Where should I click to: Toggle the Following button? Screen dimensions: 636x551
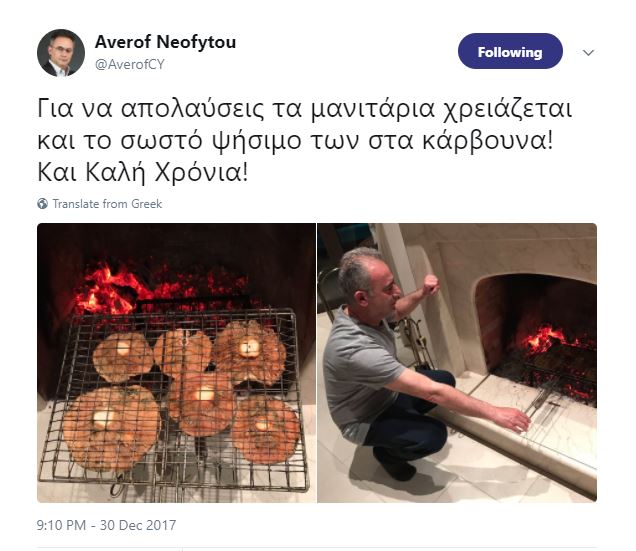pyautogui.click(x=510, y=51)
